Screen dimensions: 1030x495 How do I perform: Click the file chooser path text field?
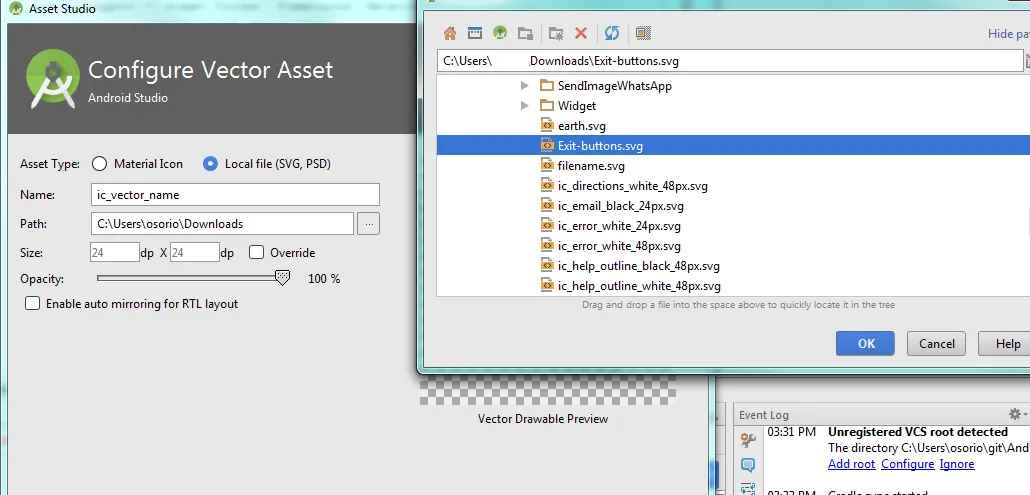click(729, 61)
